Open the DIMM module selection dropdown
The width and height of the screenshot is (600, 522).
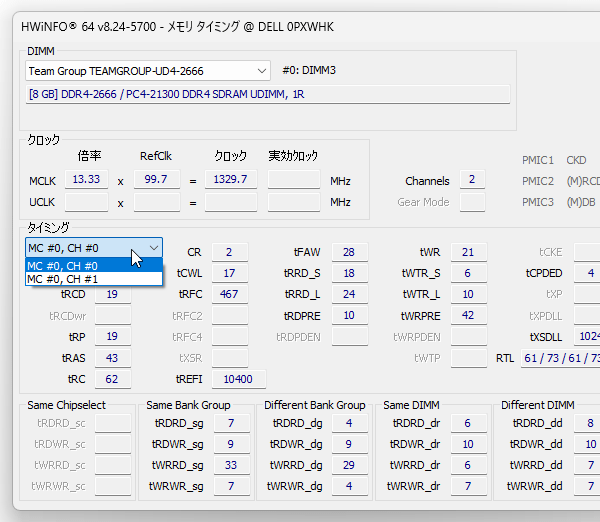pos(148,71)
